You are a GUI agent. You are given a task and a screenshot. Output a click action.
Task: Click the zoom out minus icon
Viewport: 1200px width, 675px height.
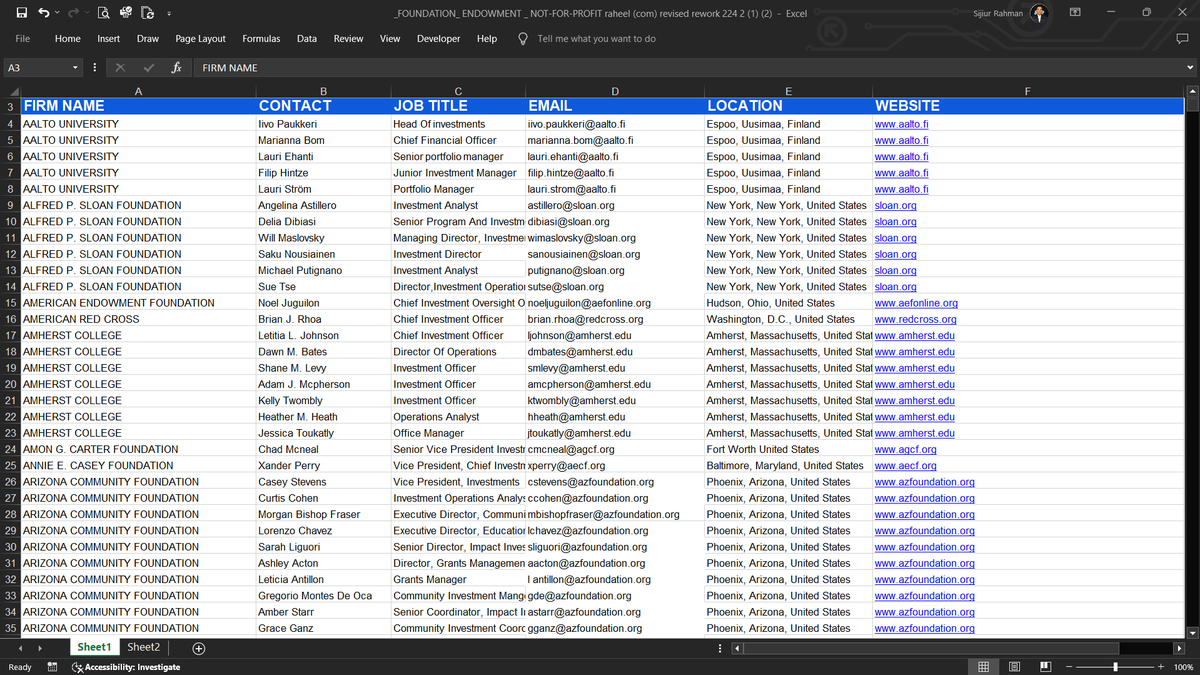[x=1069, y=667]
